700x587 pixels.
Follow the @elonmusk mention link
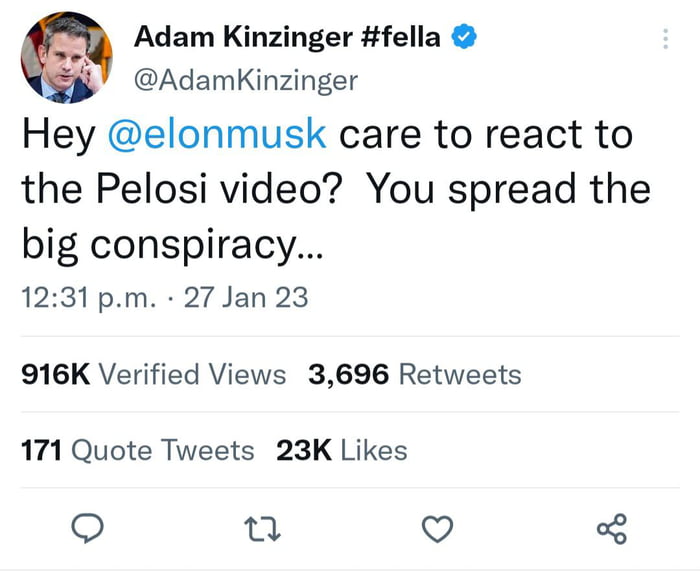216,135
